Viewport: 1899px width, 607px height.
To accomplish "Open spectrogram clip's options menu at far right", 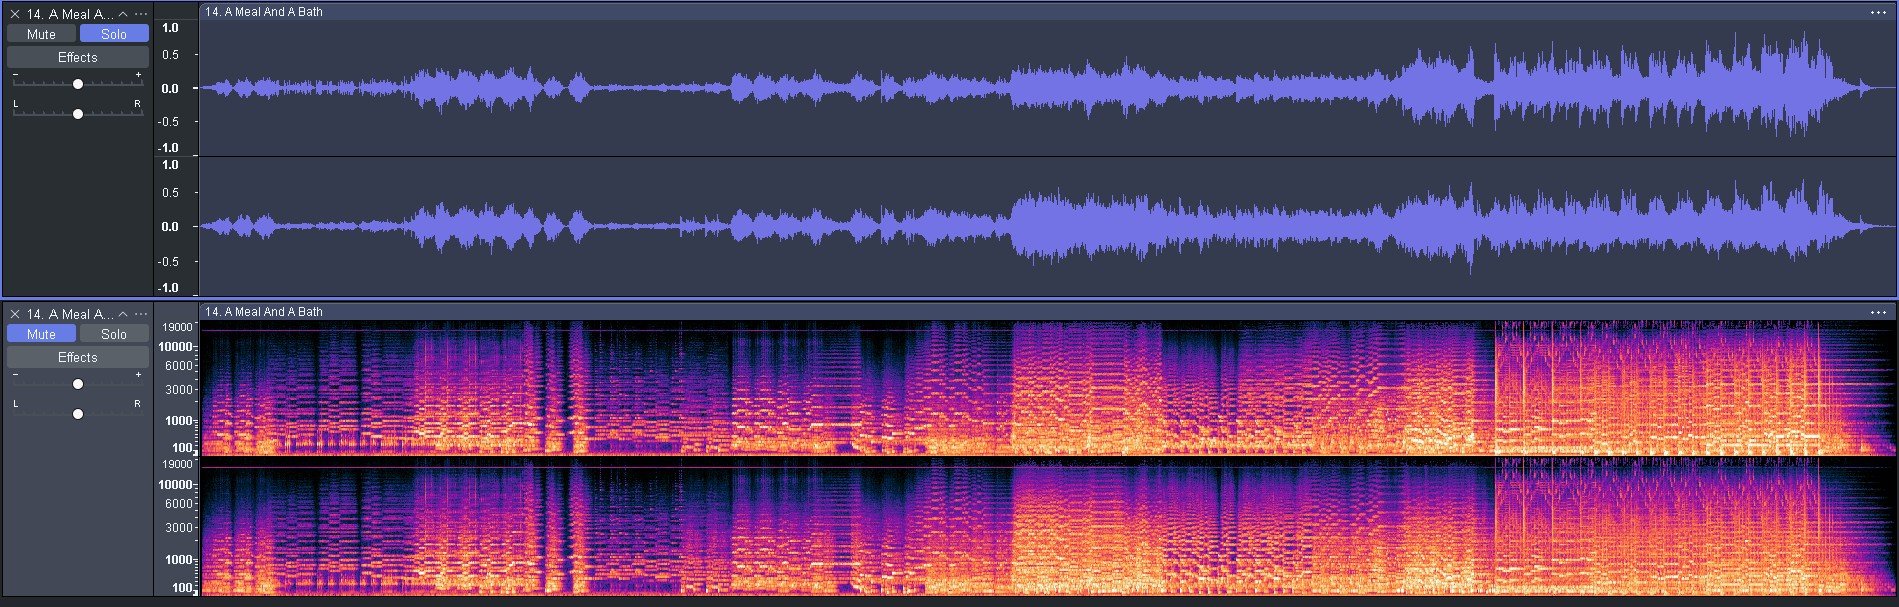I will 1878,312.
